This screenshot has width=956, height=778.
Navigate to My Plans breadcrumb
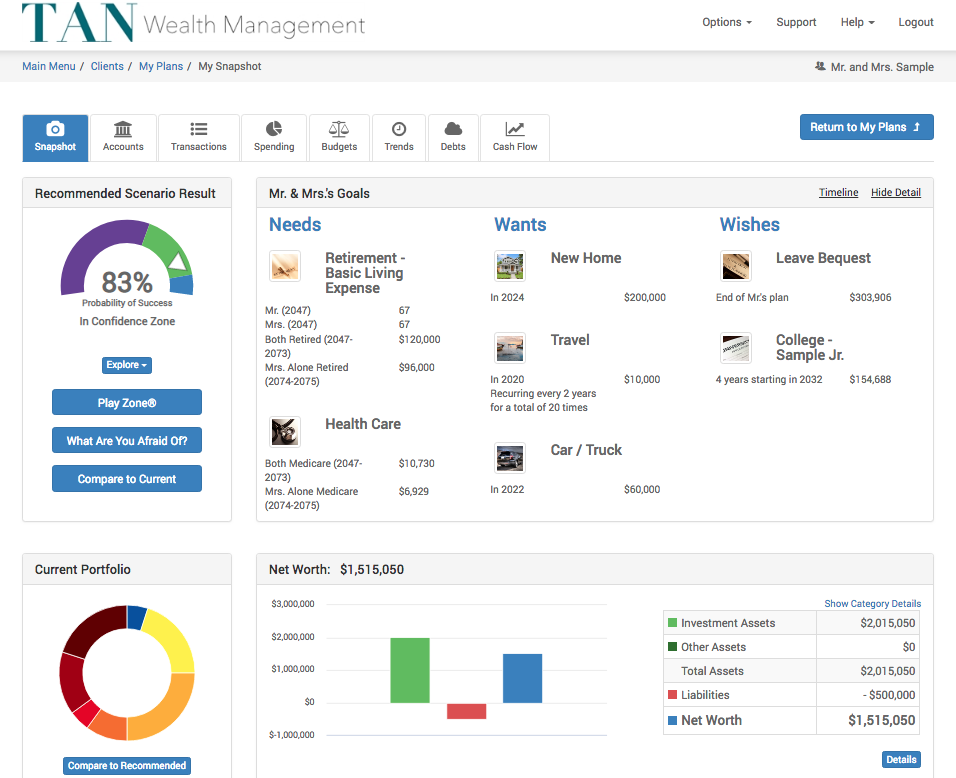(x=161, y=66)
